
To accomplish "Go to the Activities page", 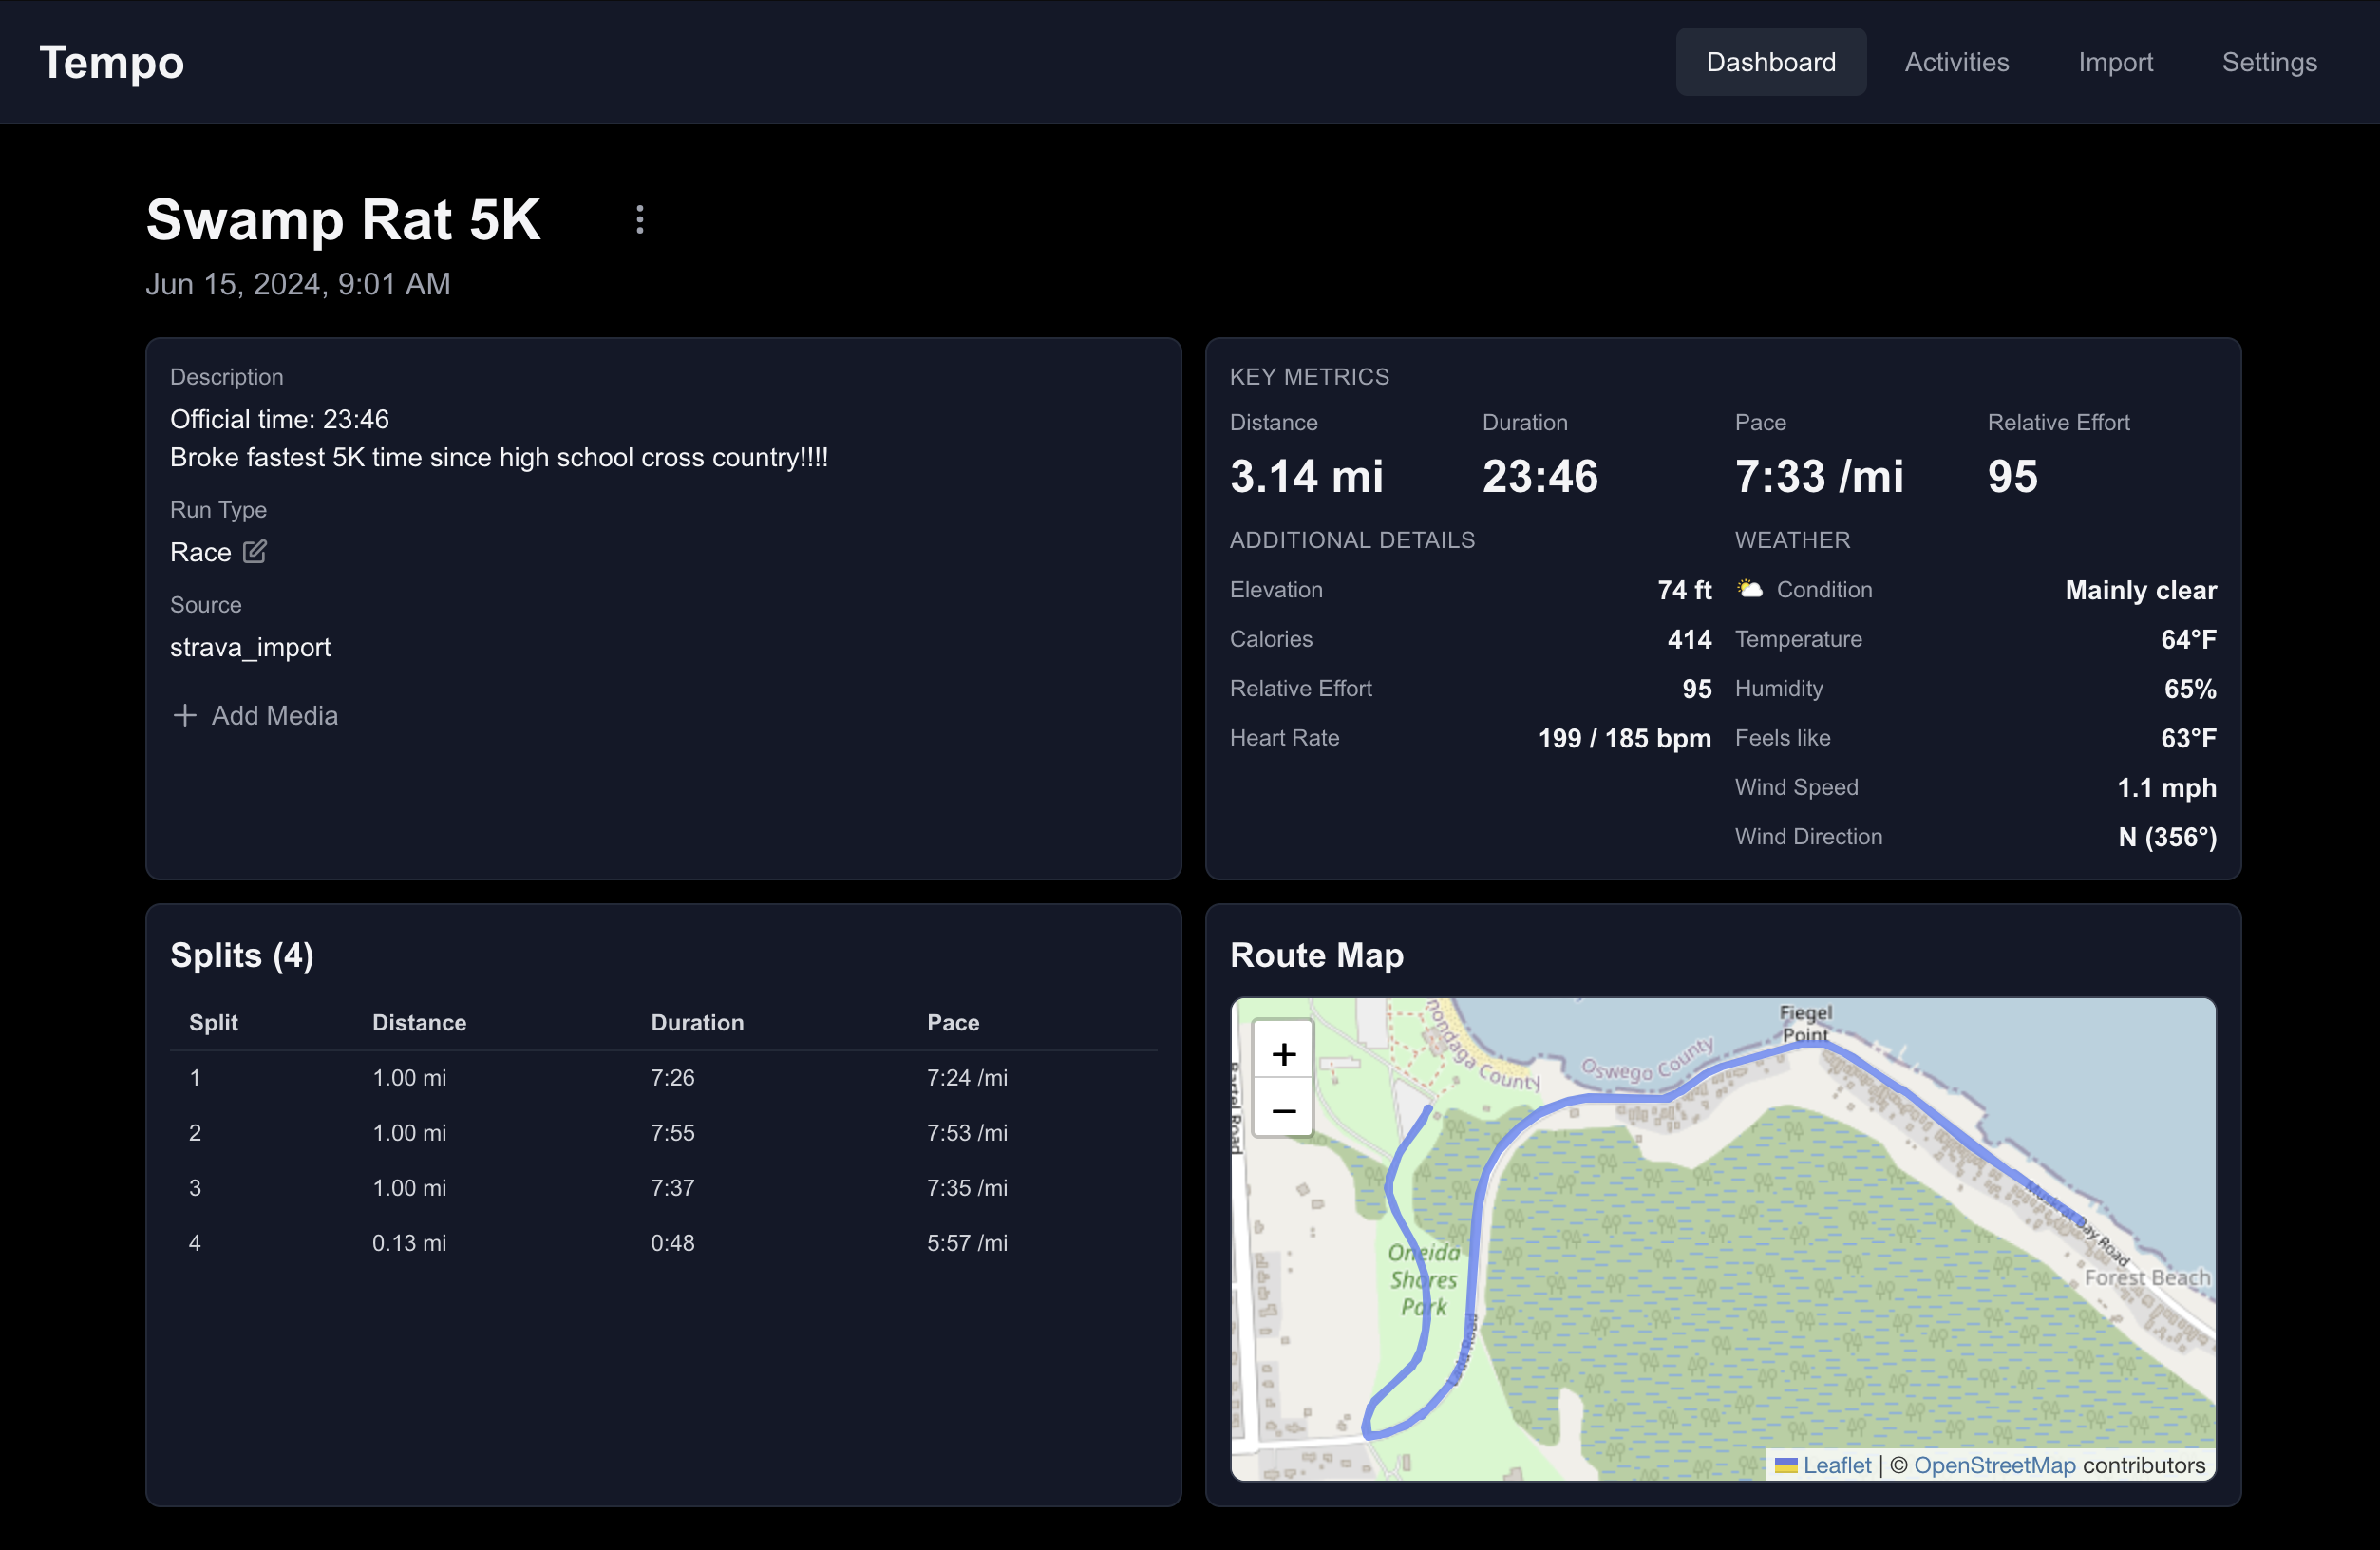I will click(1956, 62).
